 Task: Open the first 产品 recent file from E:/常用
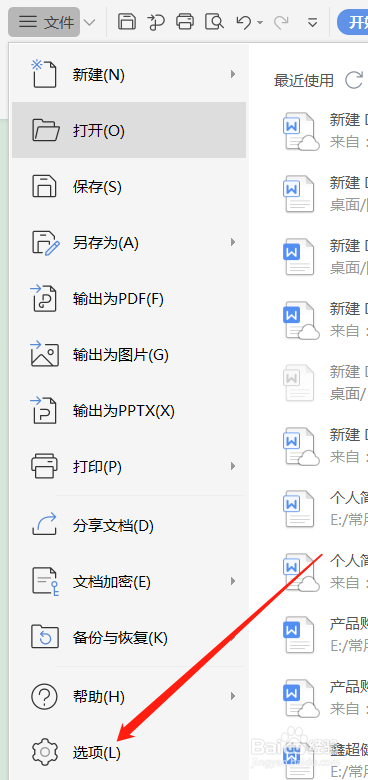pyautogui.click(x=325, y=634)
